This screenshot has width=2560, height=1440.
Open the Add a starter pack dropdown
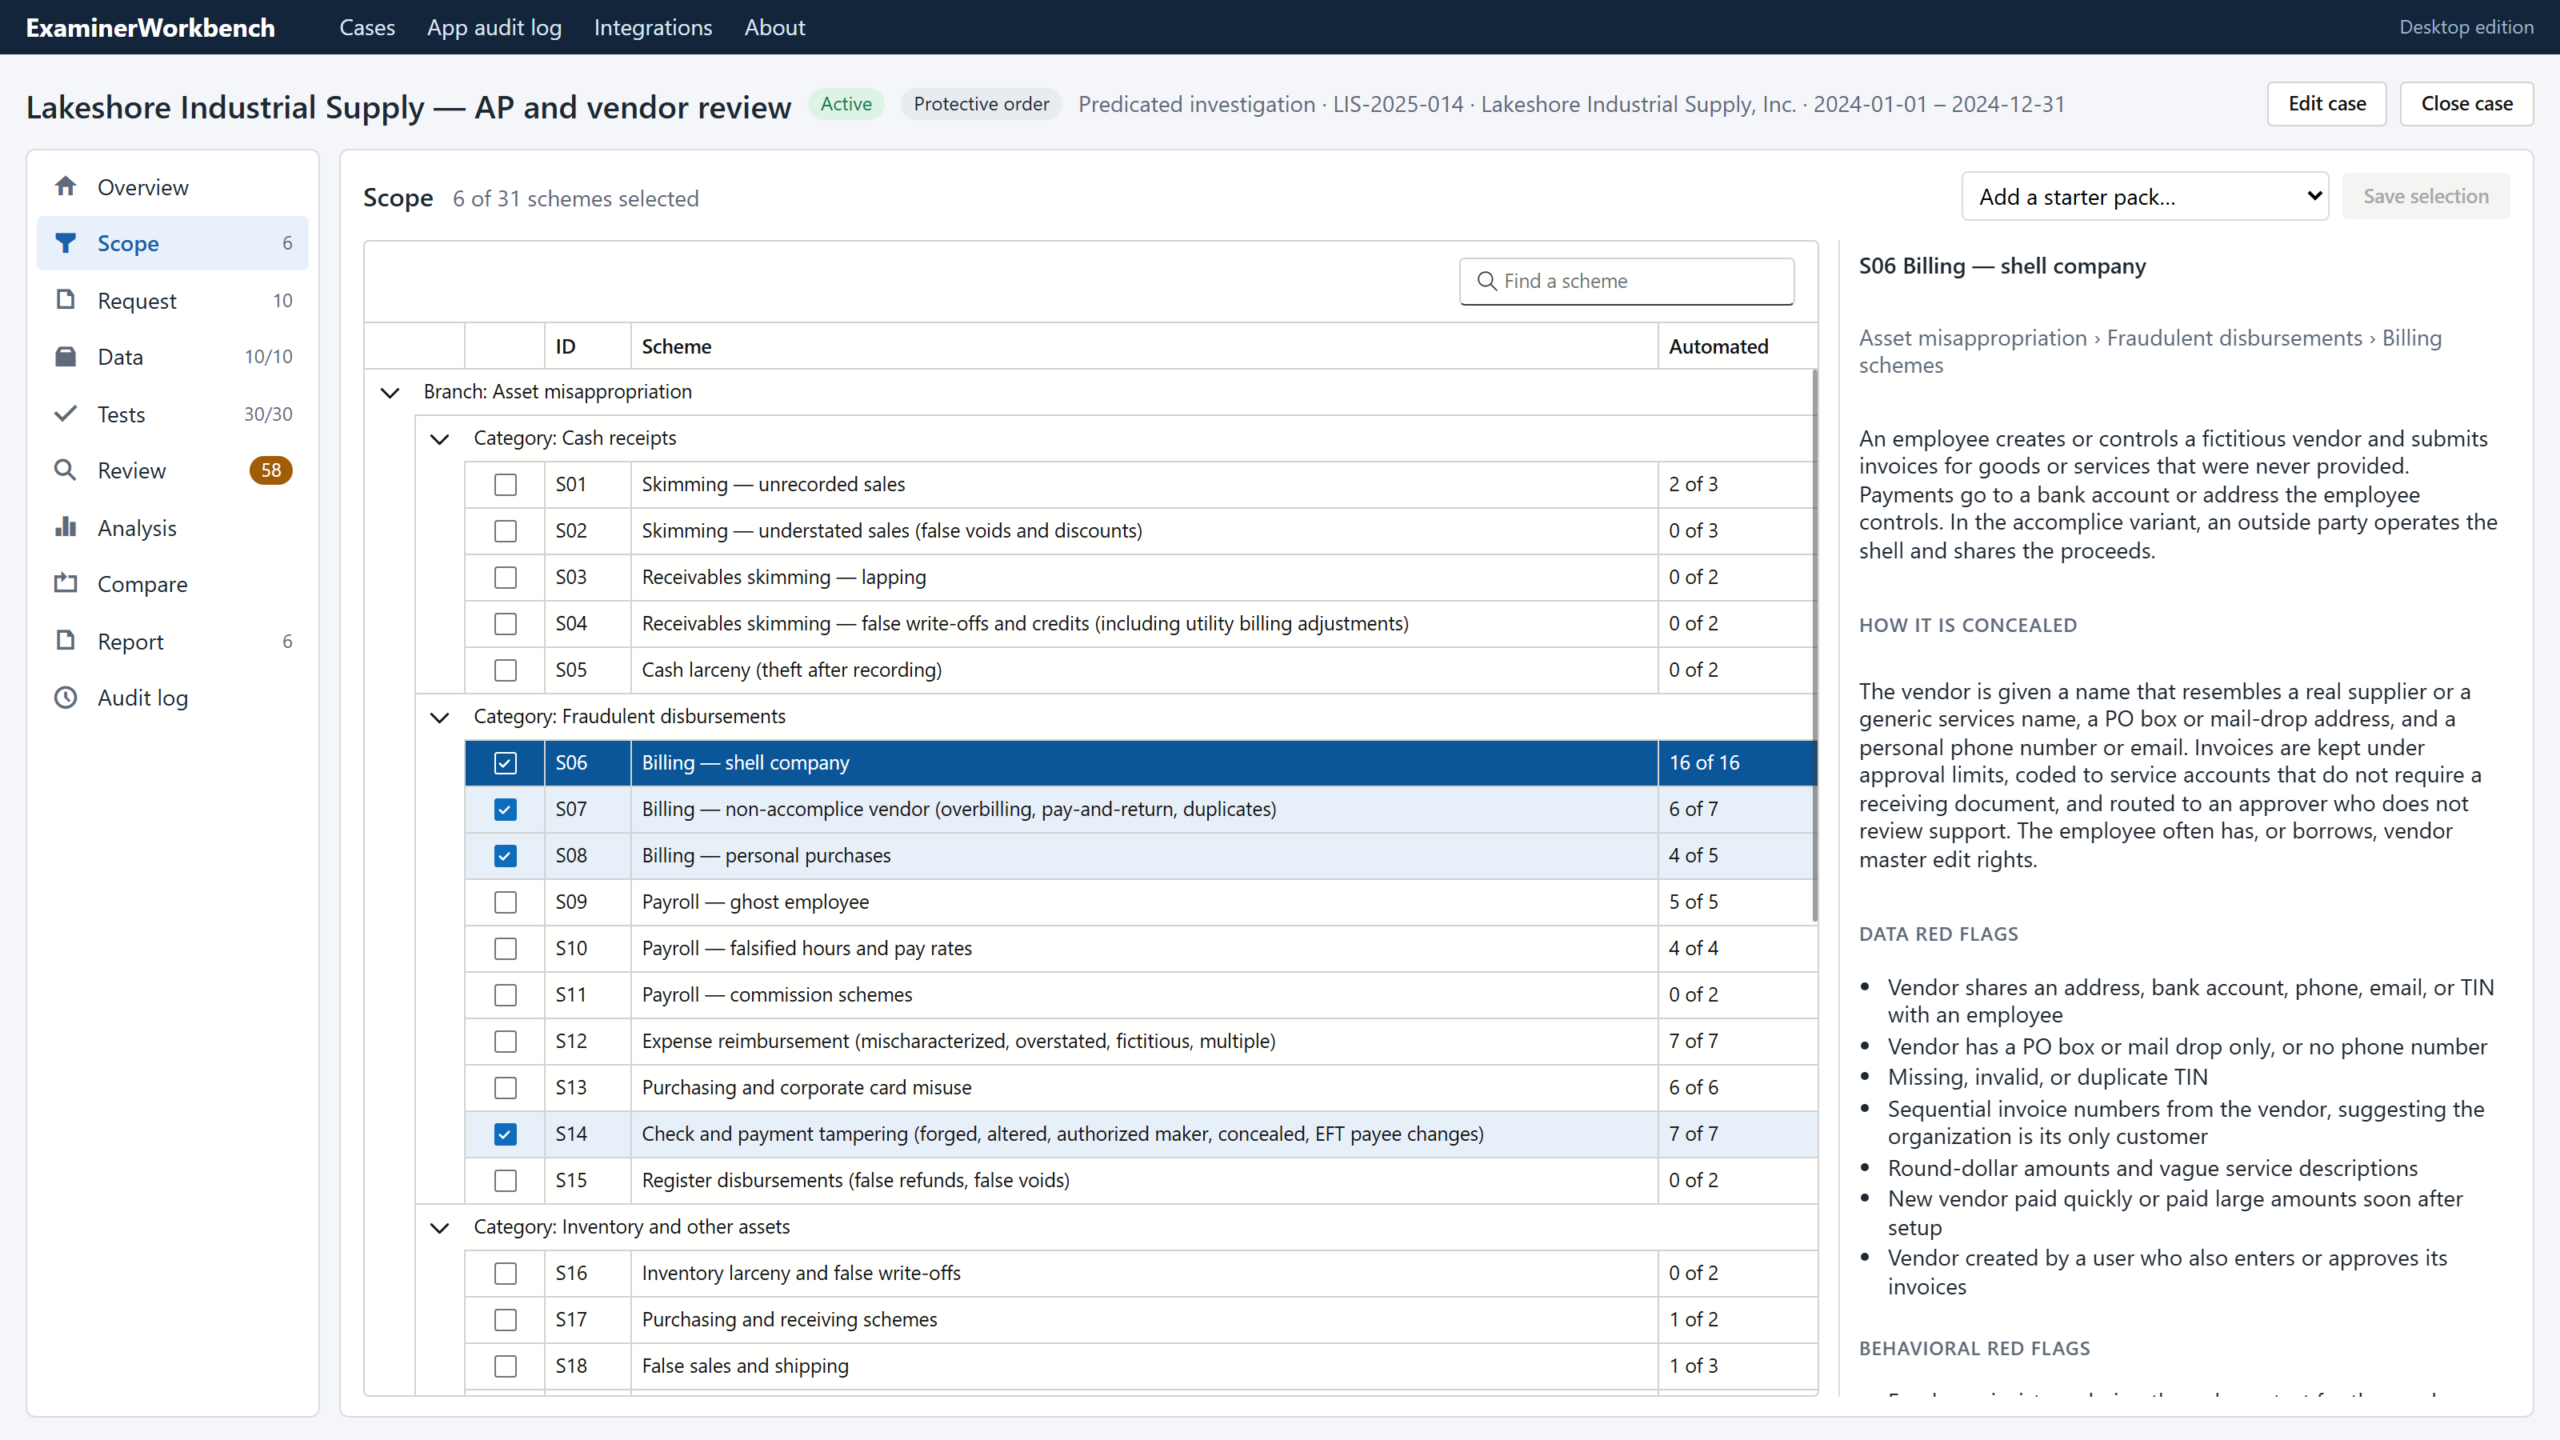(x=2145, y=197)
